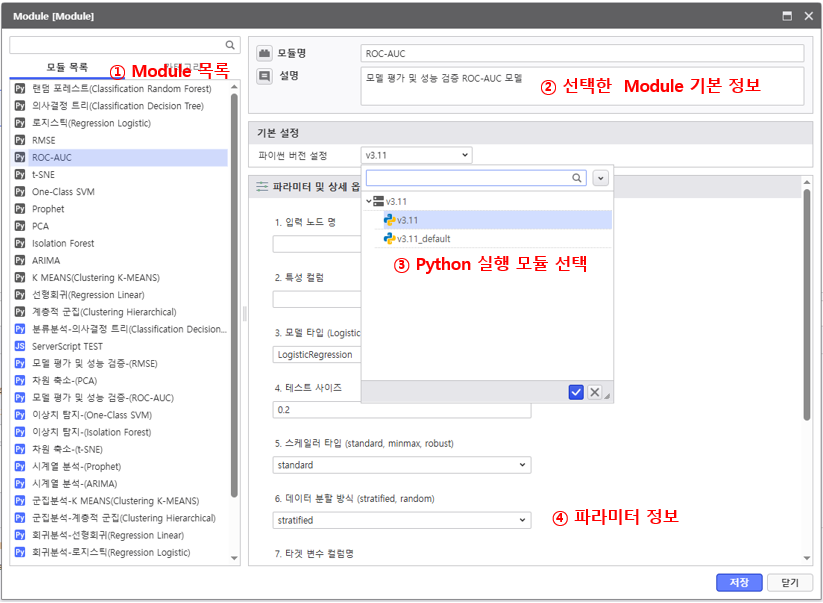823x603 pixels.
Task: Click the 입력 노드 명 input field
Action: point(317,244)
